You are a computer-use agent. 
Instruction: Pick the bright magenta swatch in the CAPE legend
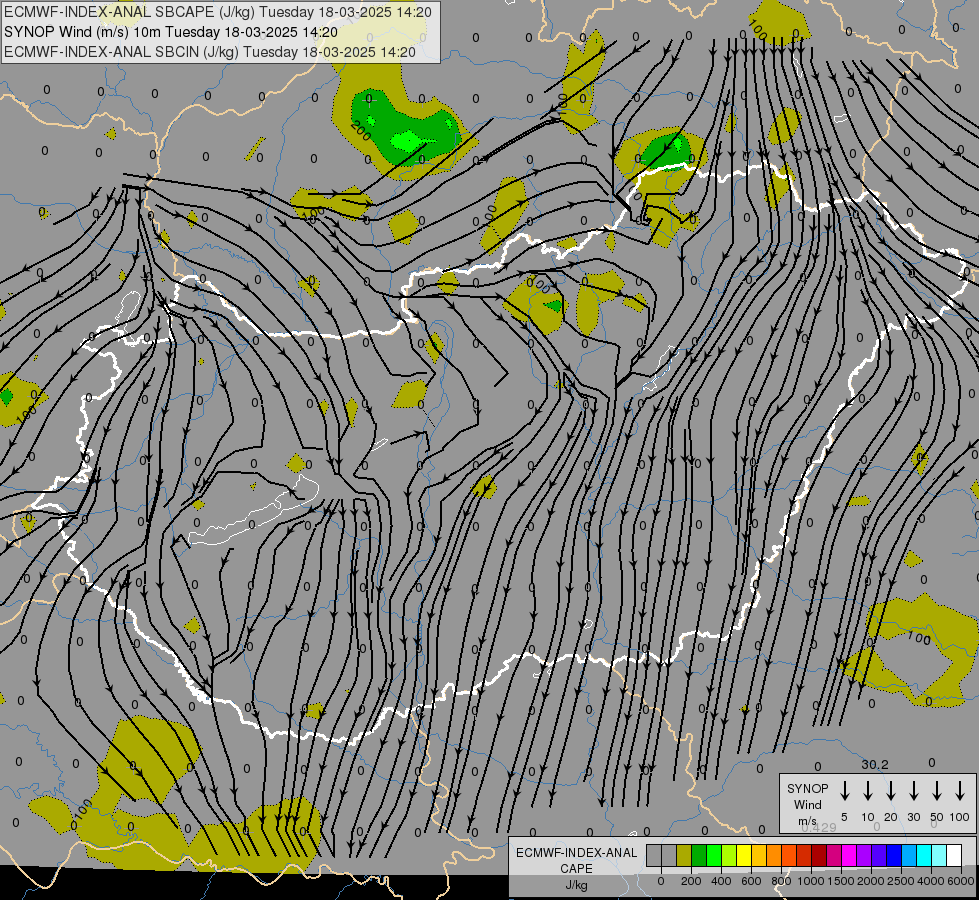pos(849,855)
